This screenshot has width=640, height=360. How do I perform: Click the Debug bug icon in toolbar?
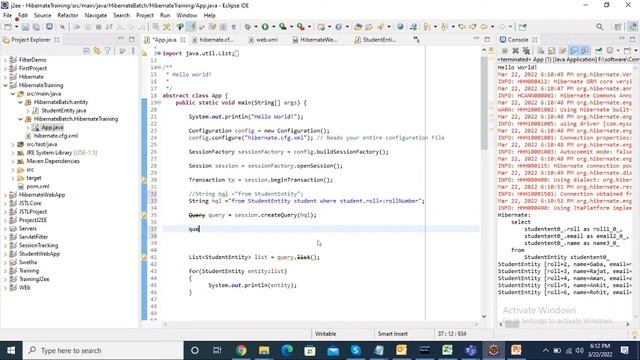[x=248, y=27]
